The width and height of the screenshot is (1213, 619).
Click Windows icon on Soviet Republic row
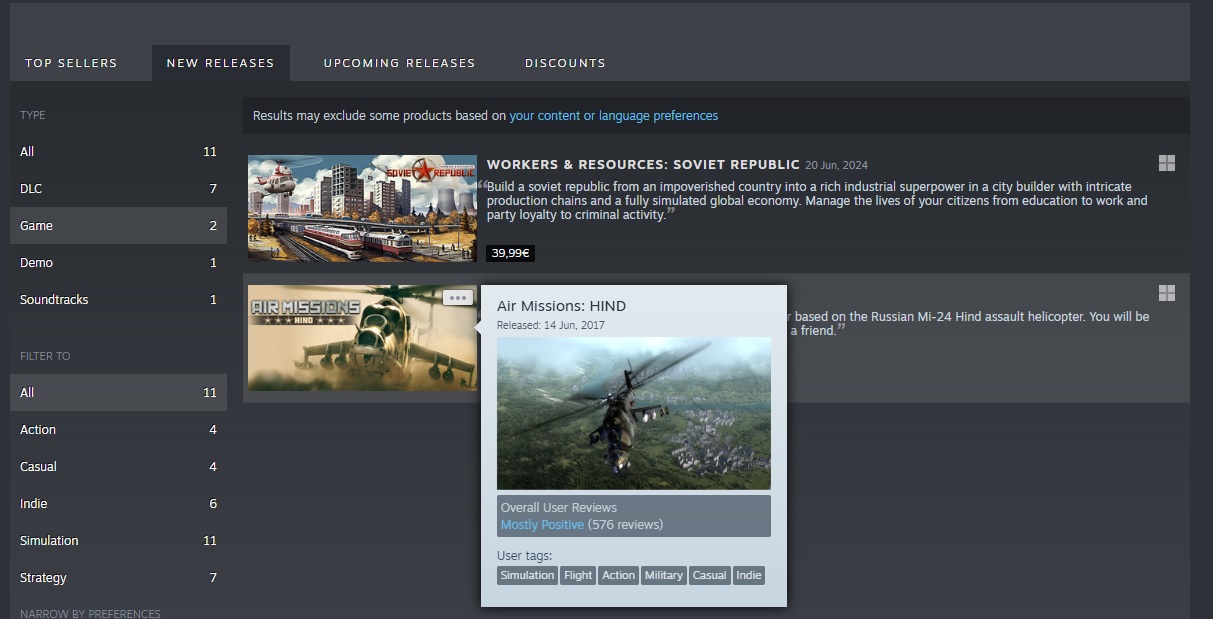(x=1166, y=163)
